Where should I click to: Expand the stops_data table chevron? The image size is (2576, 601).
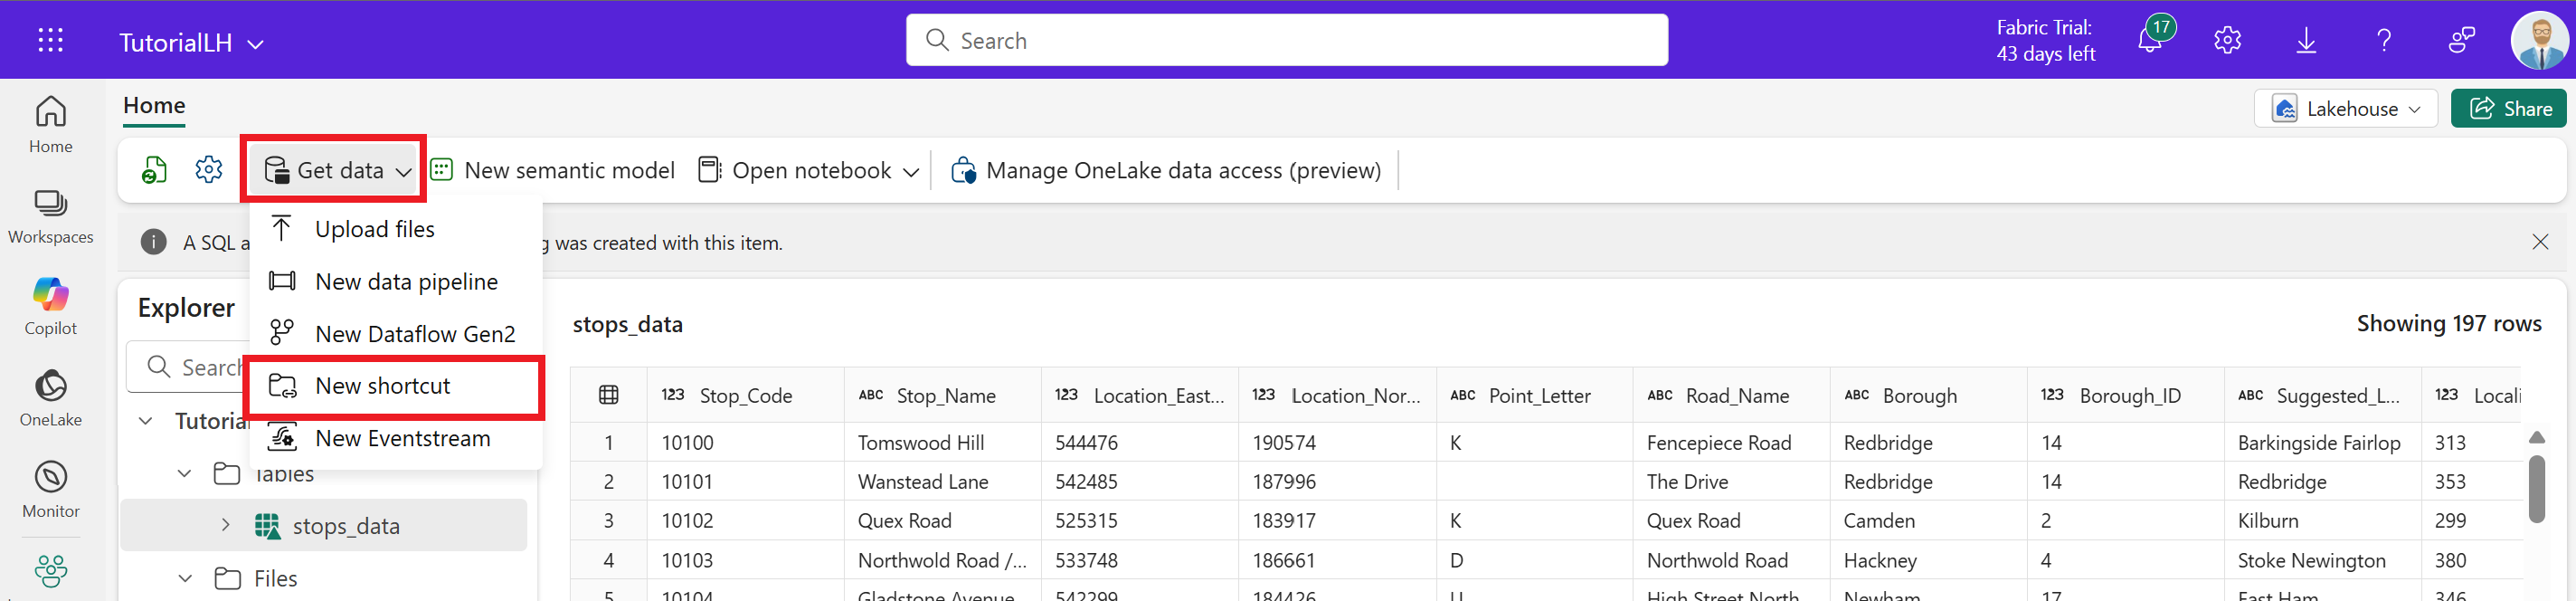pyautogui.click(x=225, y=525)
